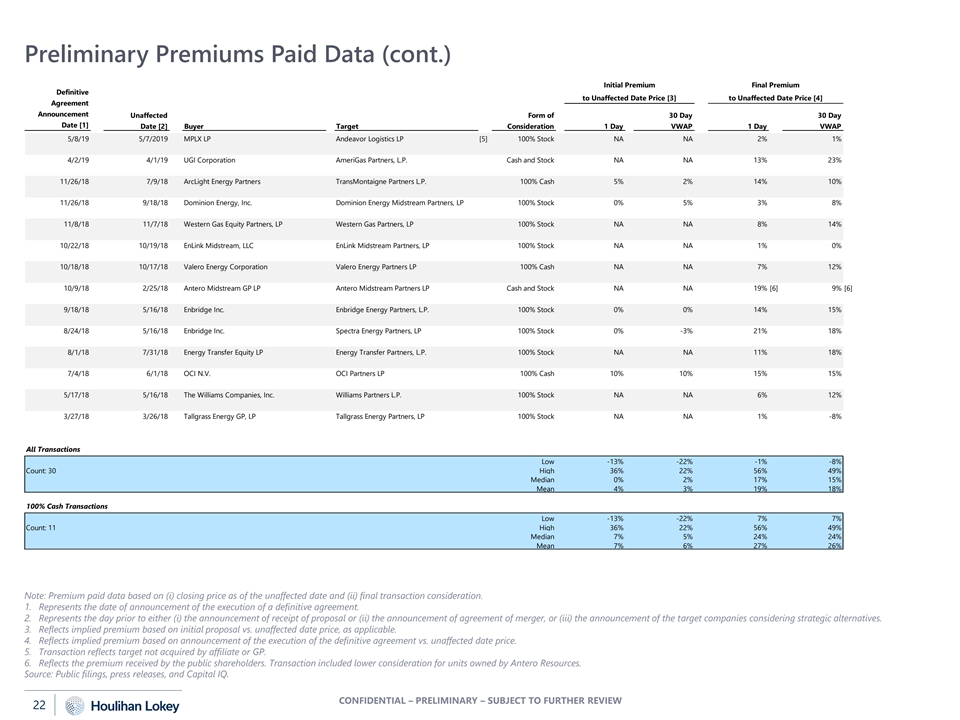960x720 pixels.
Task: Click announcement date '5/8/19'
Action: pyautogui.click(x=78, y=139)
